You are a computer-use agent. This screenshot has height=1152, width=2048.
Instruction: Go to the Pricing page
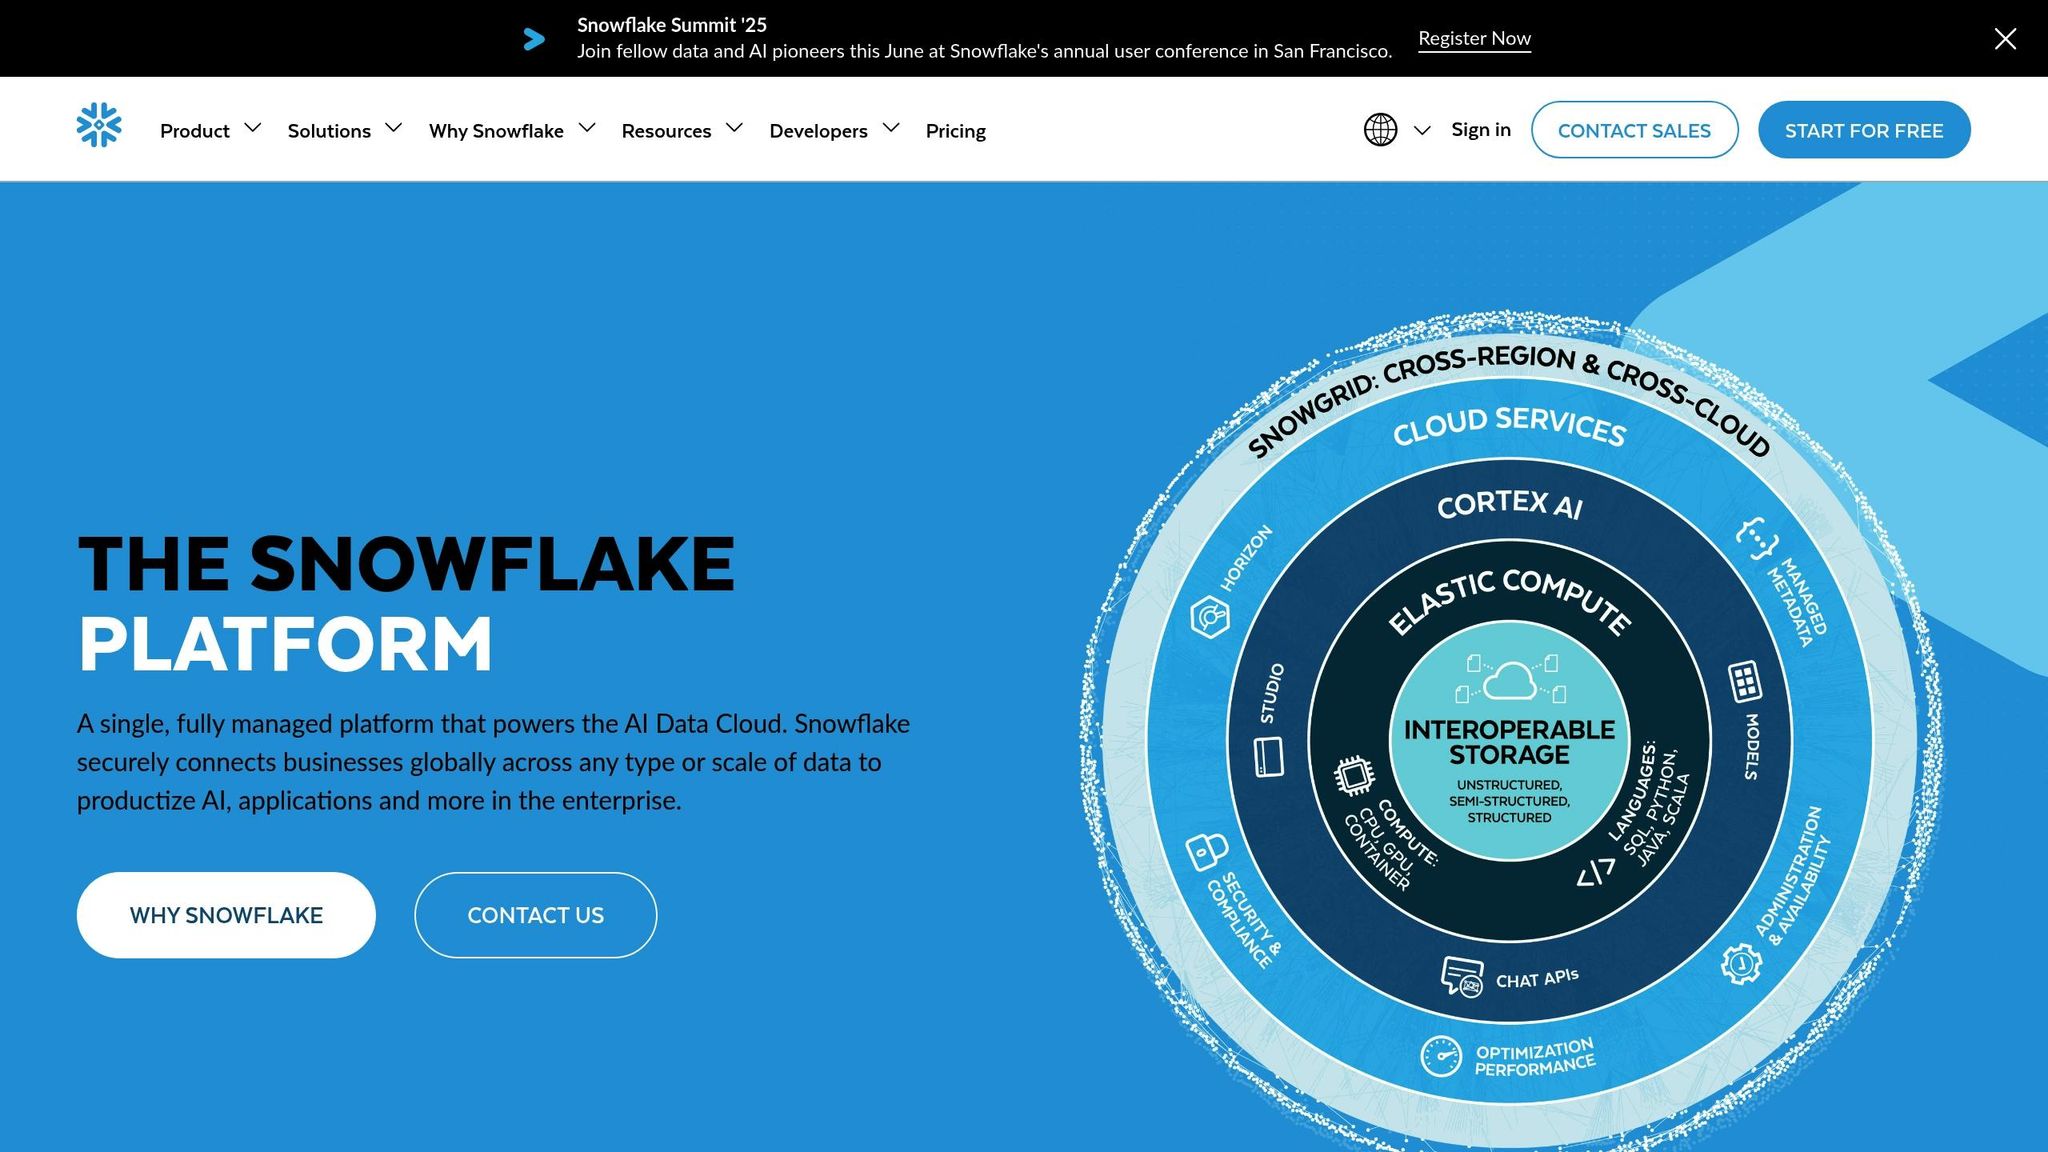pos(955,130)
